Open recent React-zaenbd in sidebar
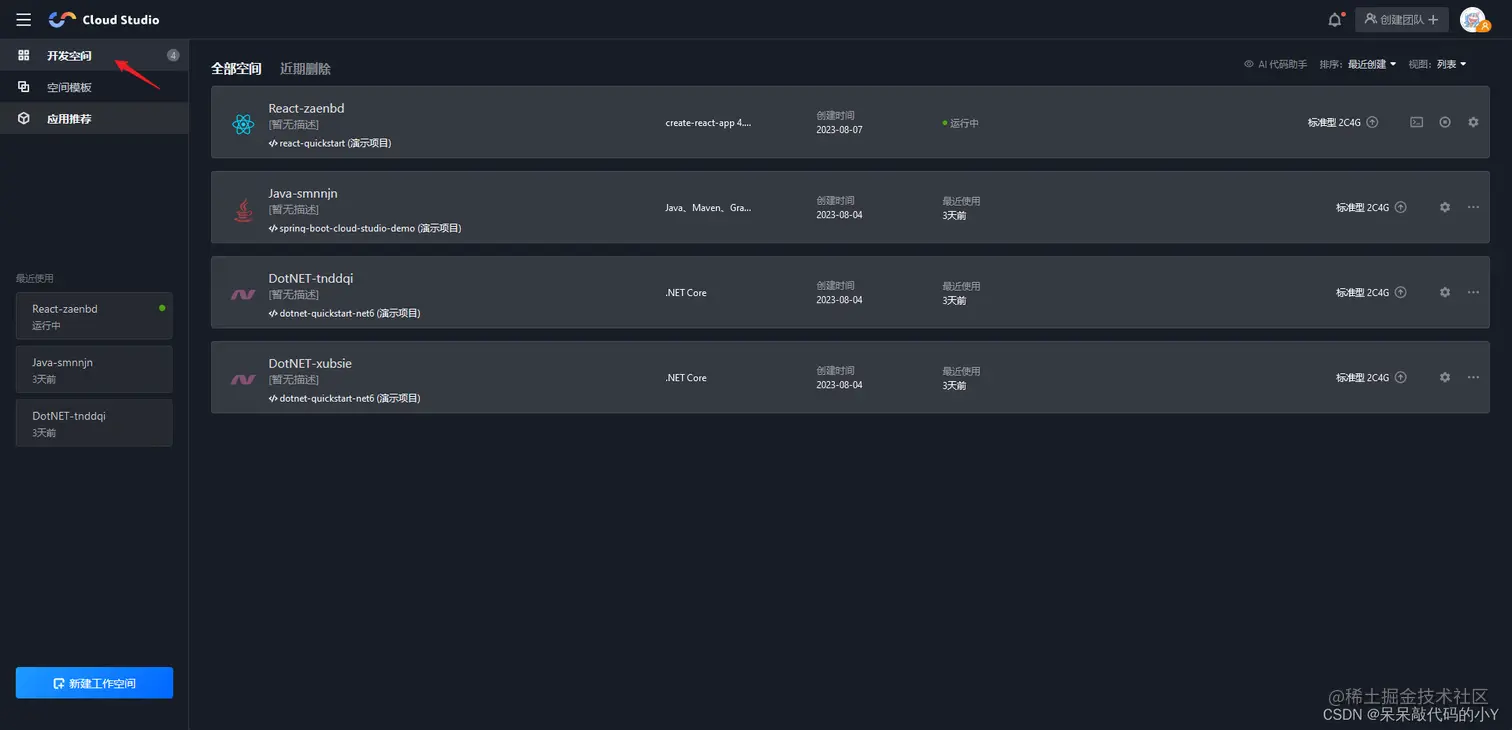 click(94, 316)
